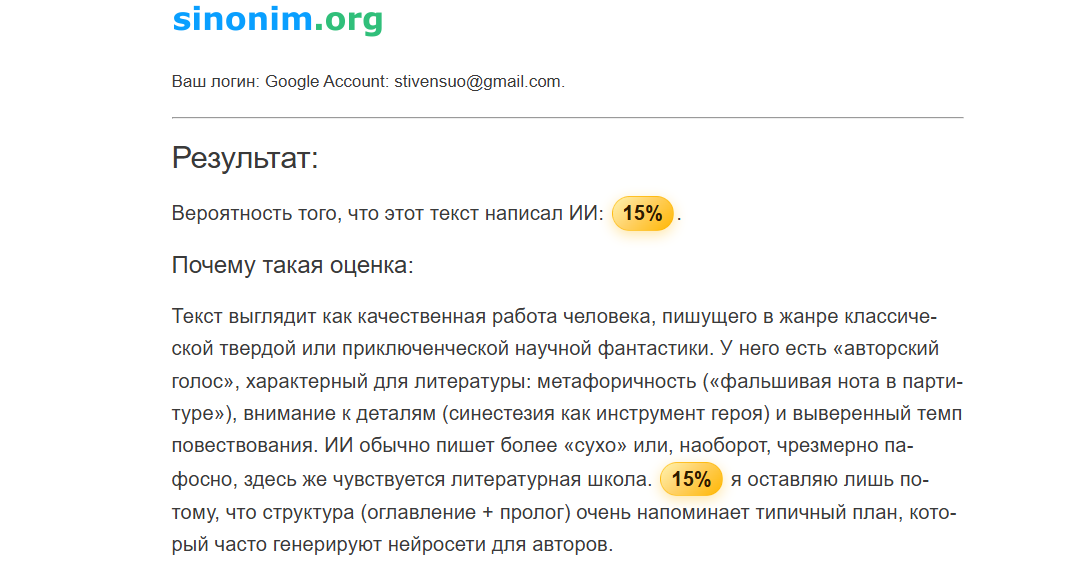Click the 15% probability badge

pos(642,213)
